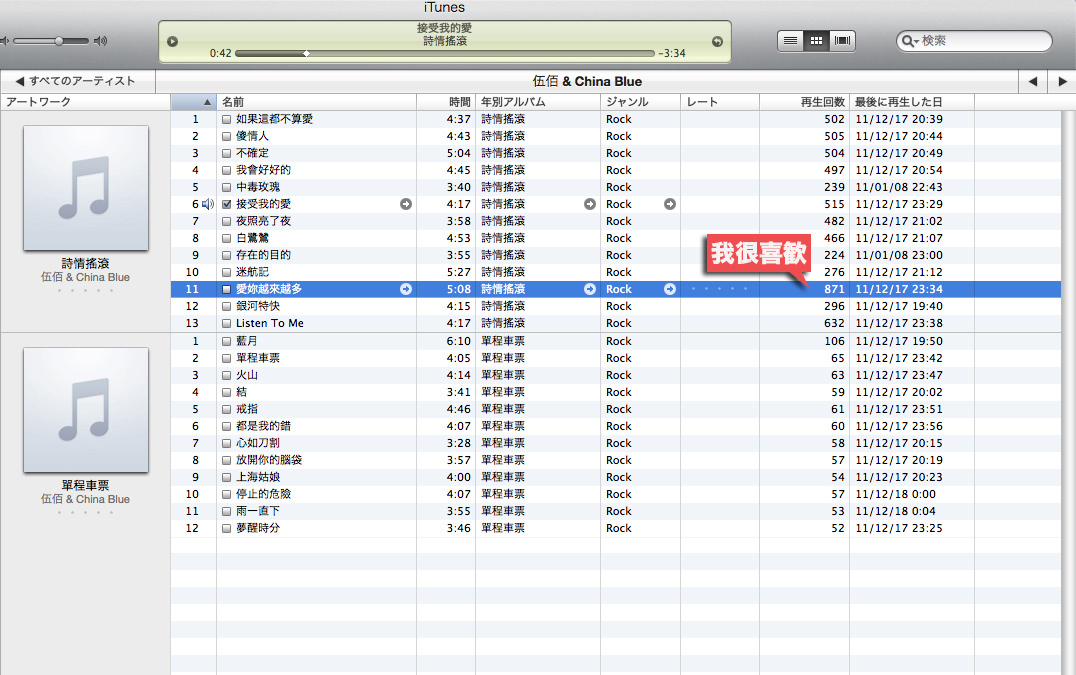
Task: Set rating dots for highlighted track 11
Action: point(719,289)
